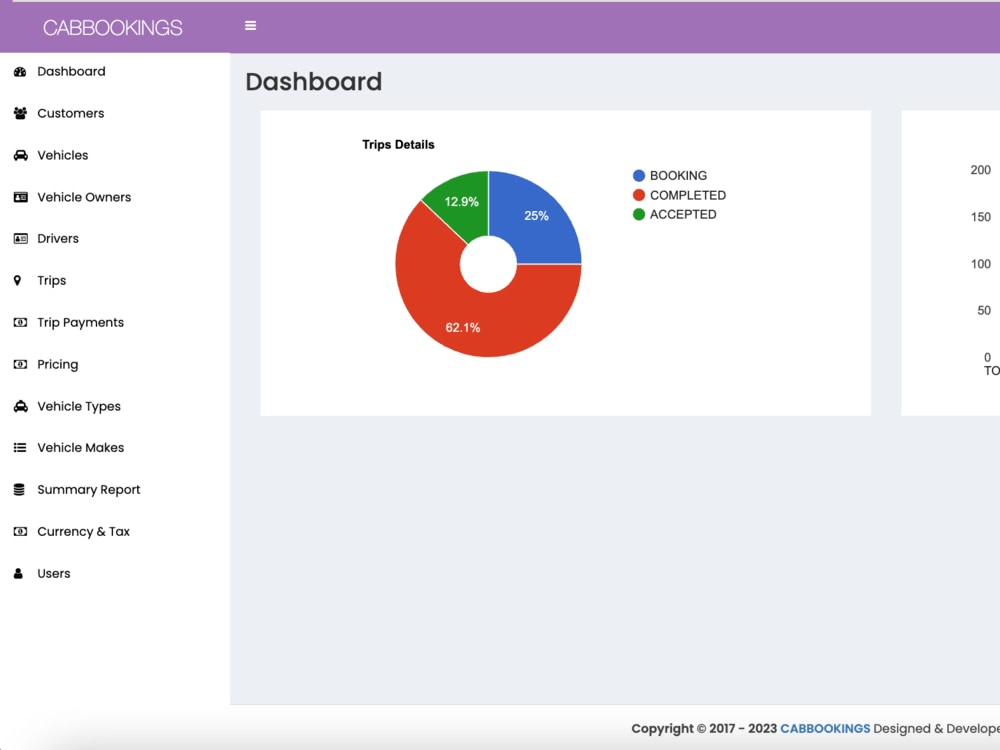Go to the Vehicles page
This screenshot has height=750, width=1000.
click(x=62, y=155)
